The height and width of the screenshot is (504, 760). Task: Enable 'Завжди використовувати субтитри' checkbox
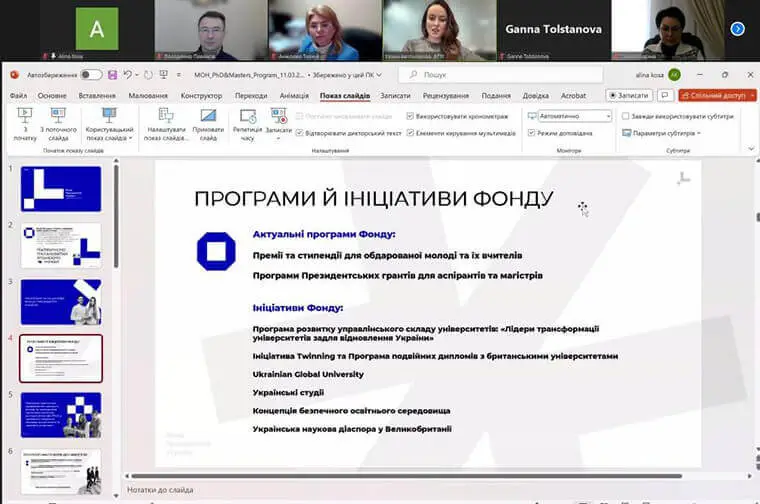tap(625, 117)
